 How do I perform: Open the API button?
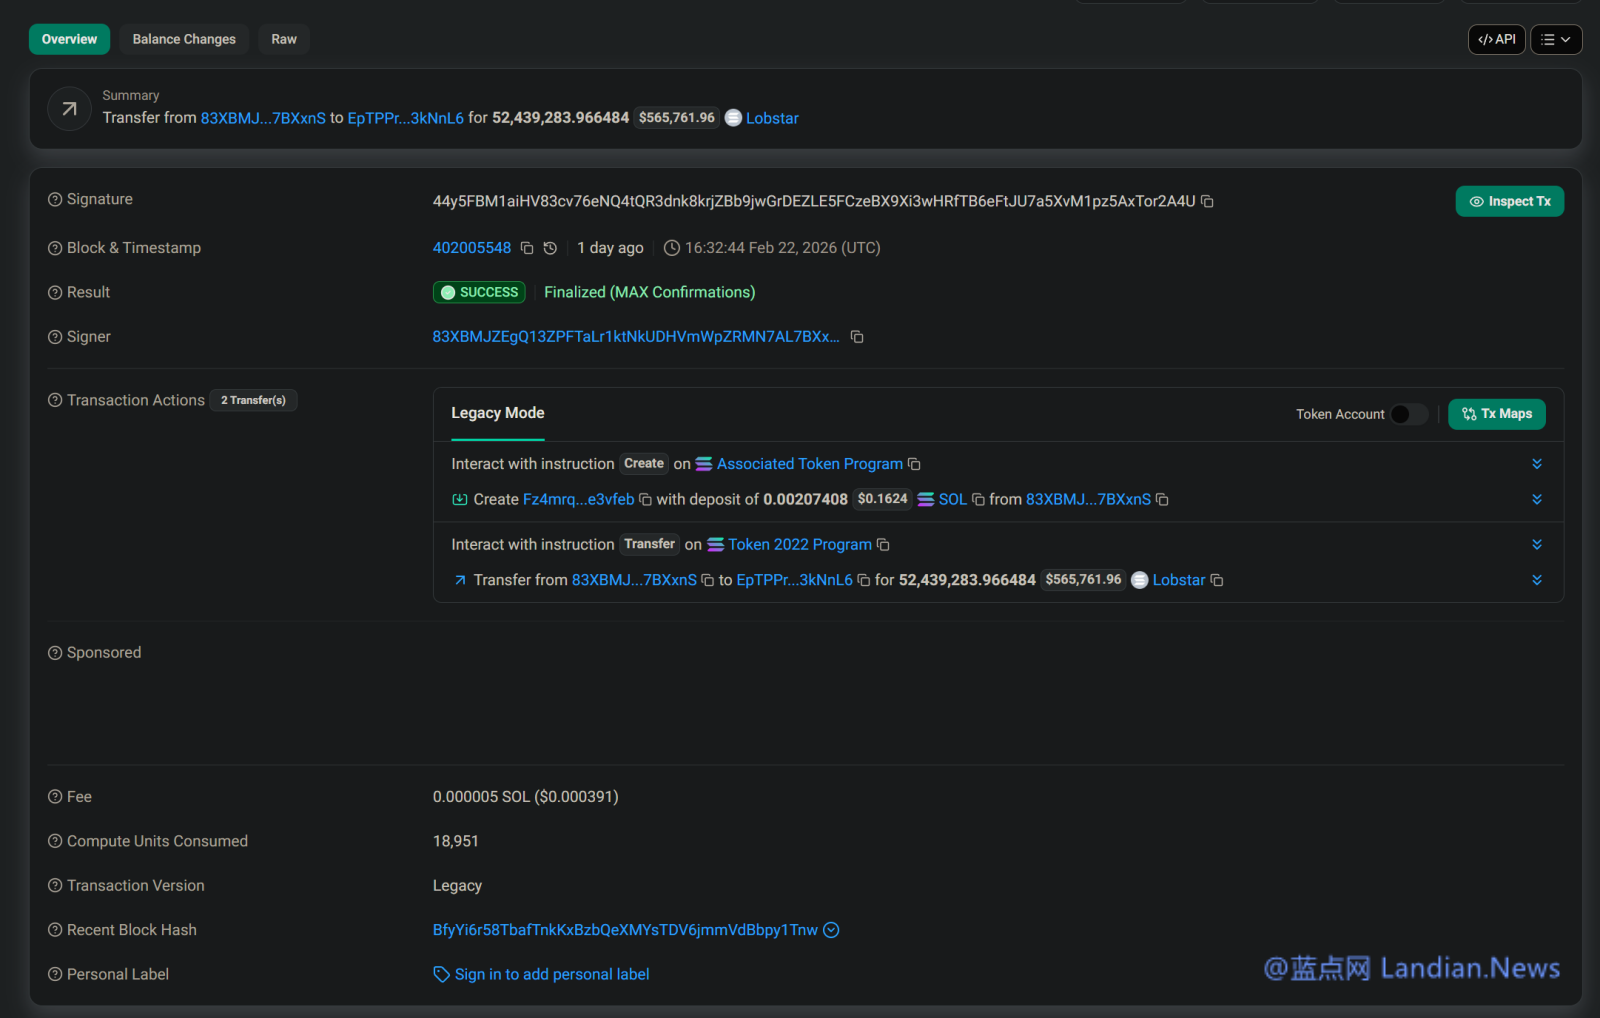(1496, 39)
